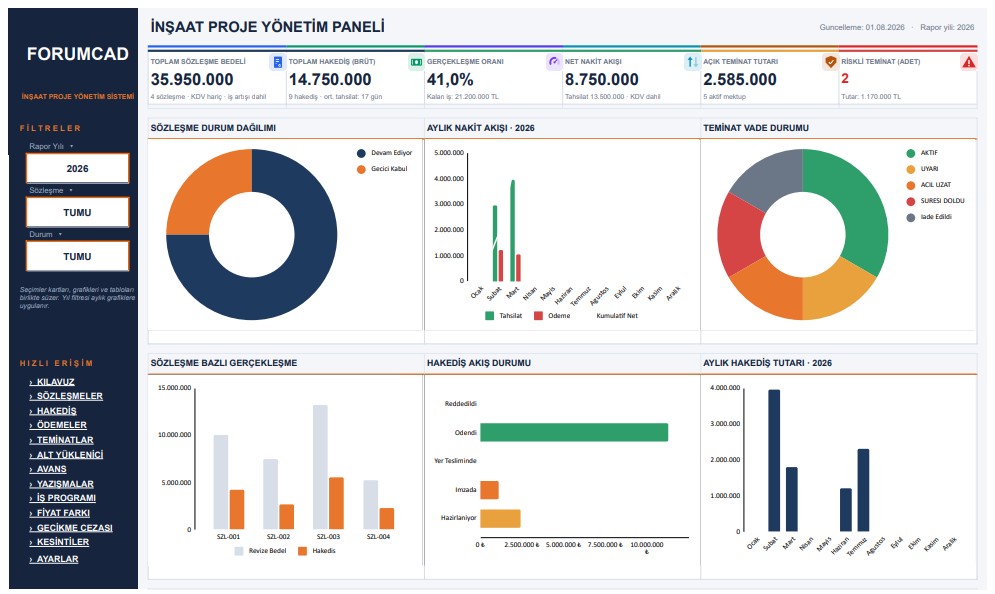Click UYARI legend yellow dot

point(911,169)
